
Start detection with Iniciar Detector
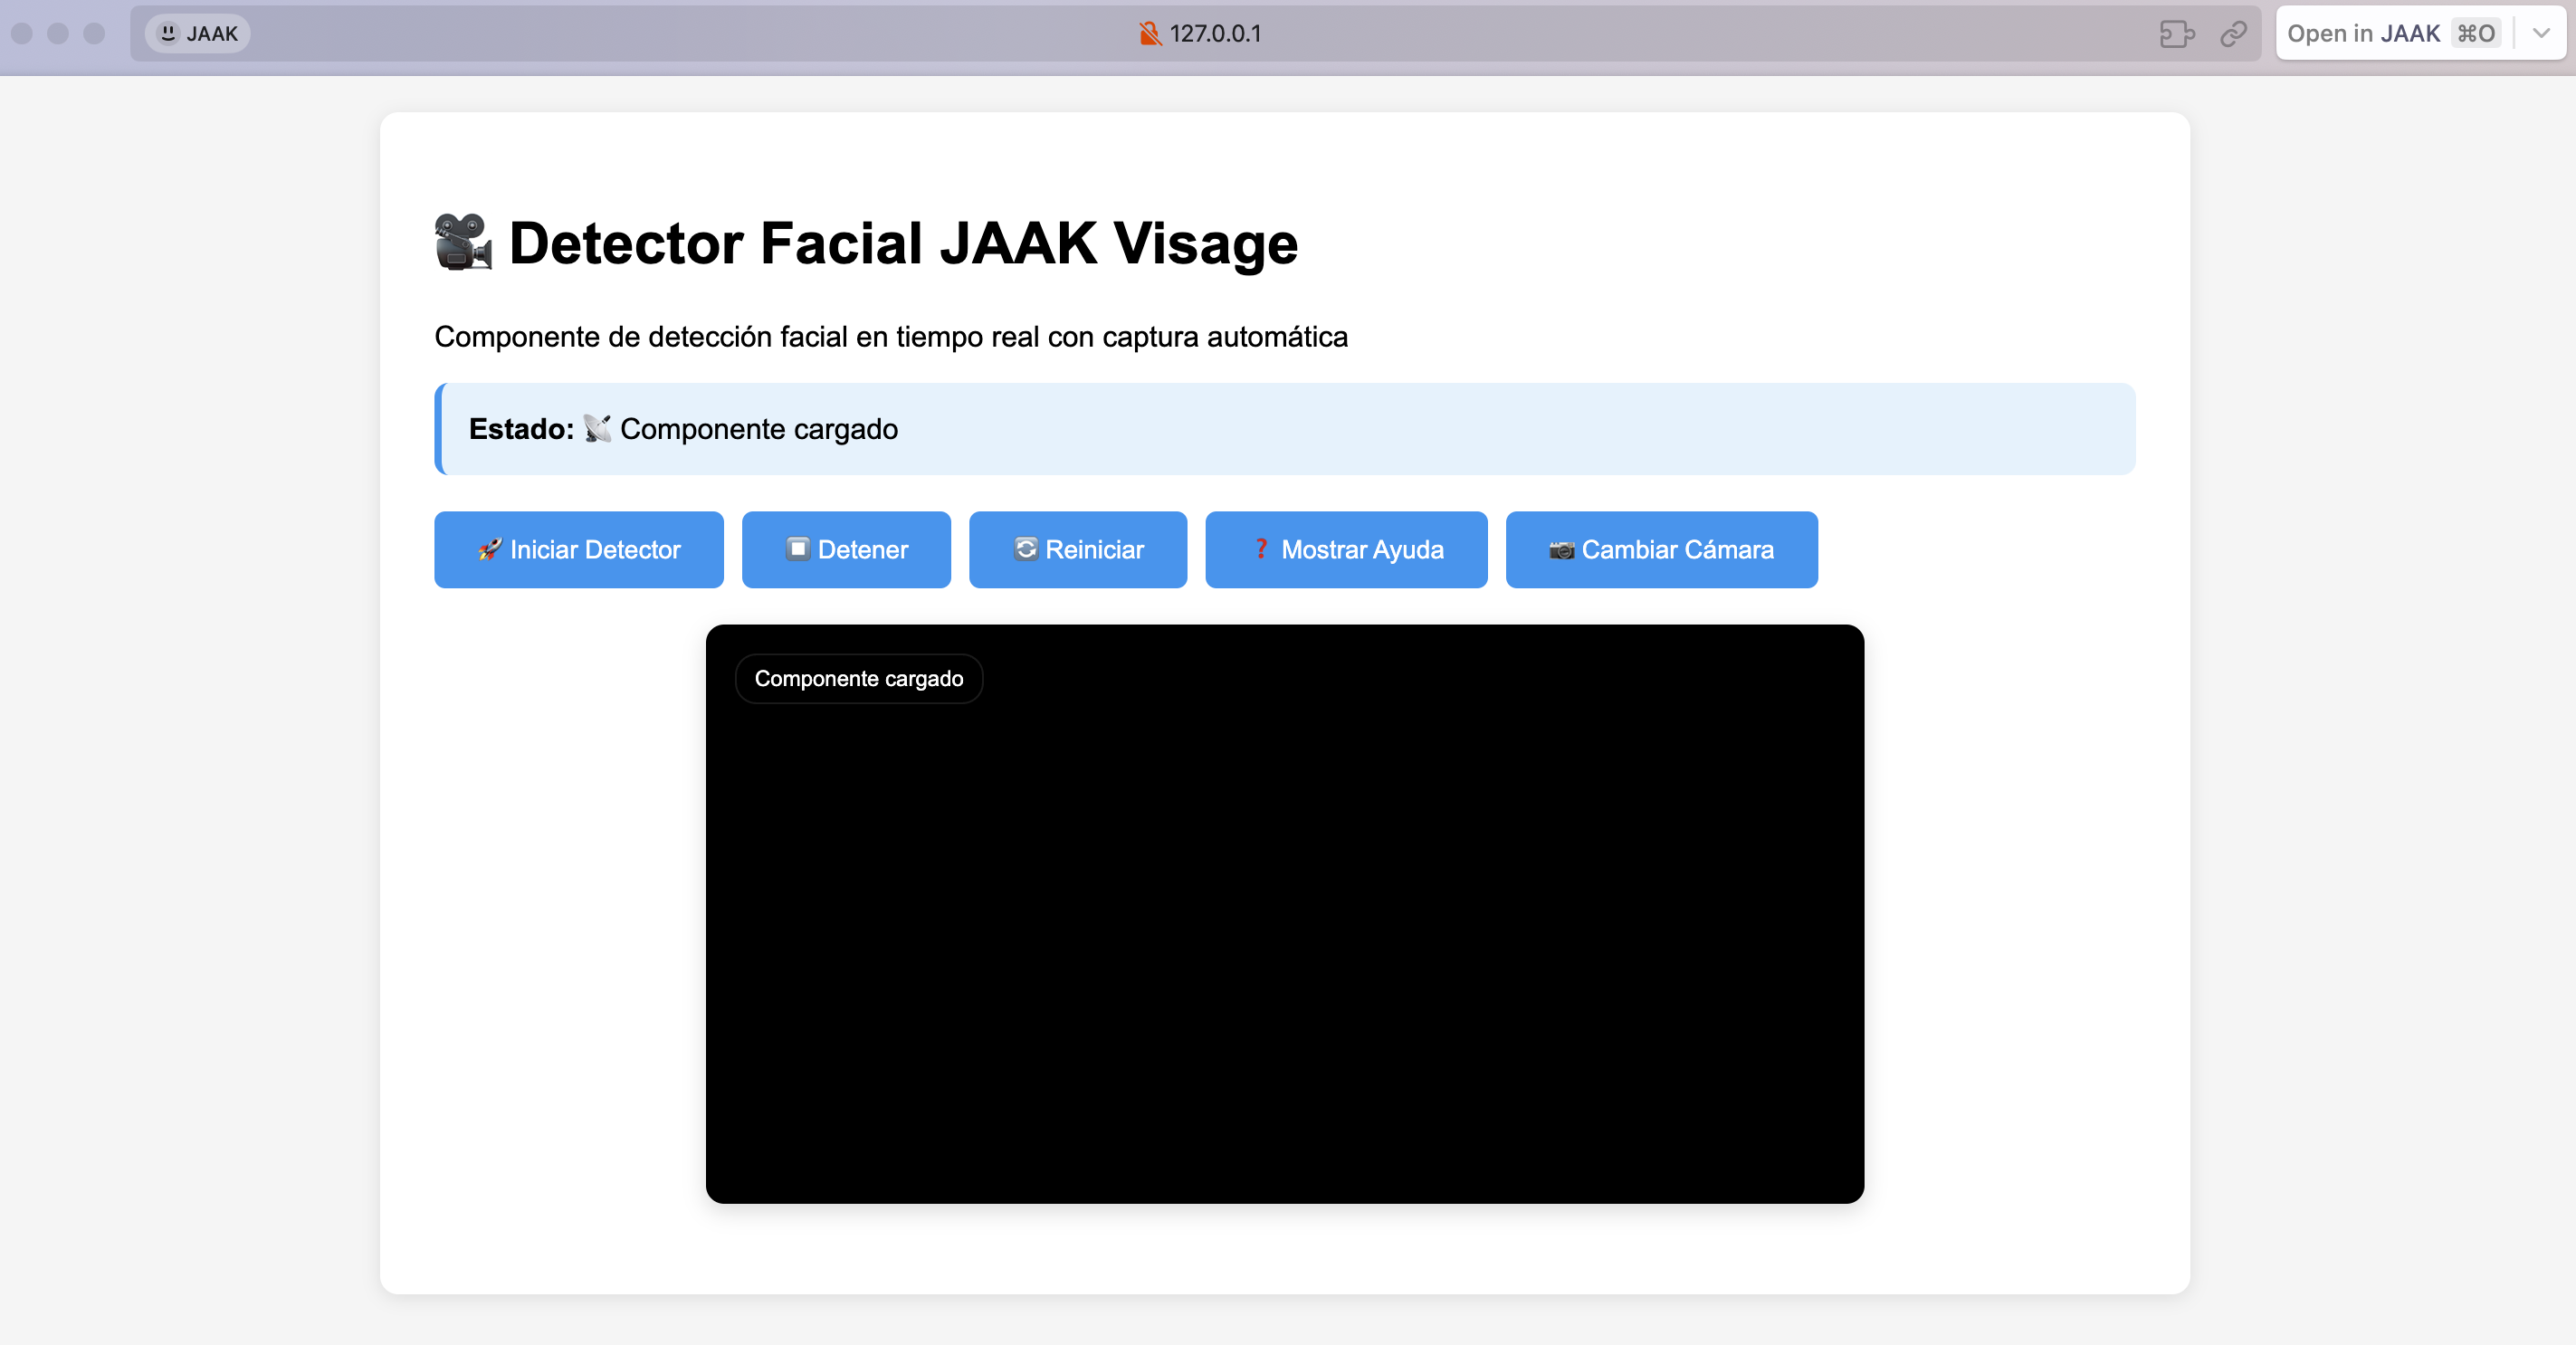point(578,550)
